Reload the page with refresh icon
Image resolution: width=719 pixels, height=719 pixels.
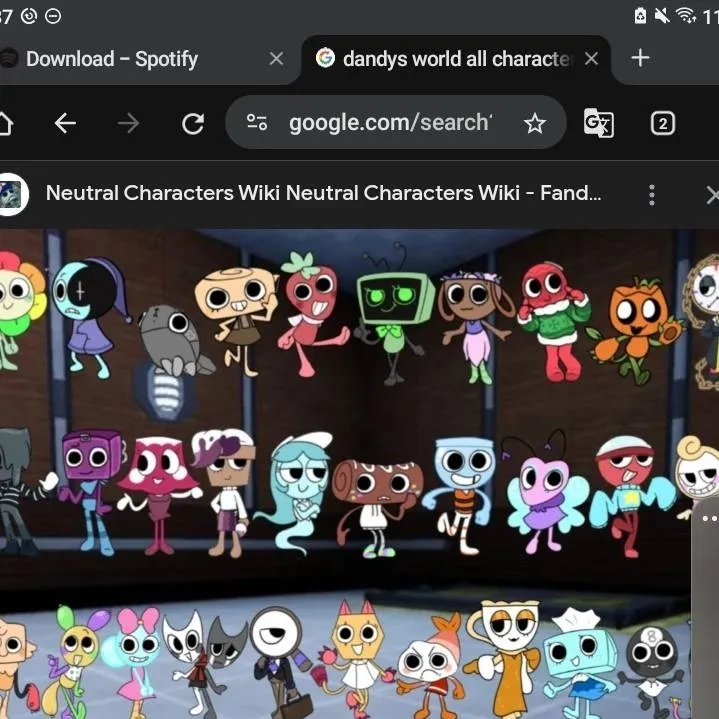click(192, 123)
